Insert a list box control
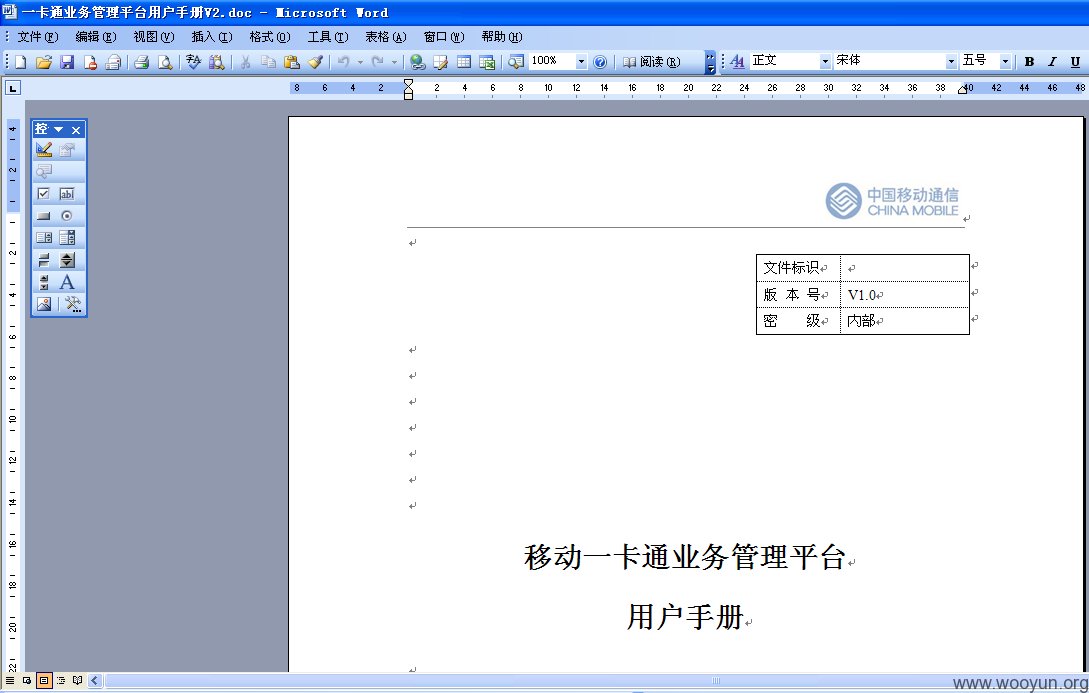 coord(44,238)
